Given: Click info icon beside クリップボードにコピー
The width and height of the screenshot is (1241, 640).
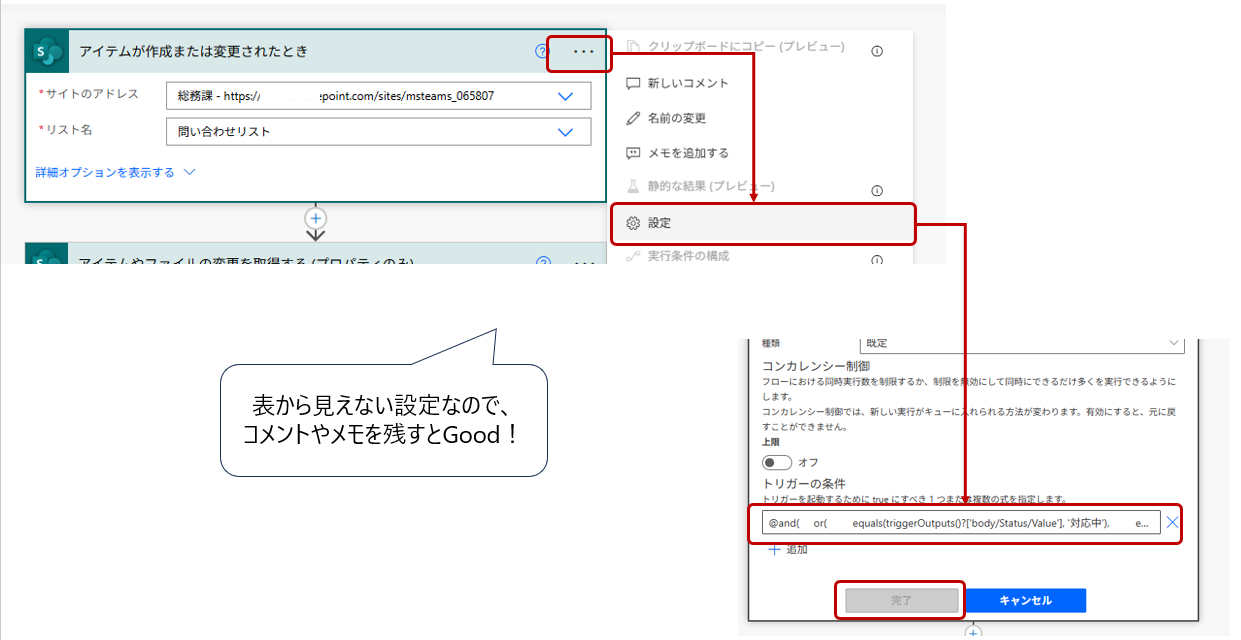Looking at the screenshot, I should pos(877,51).
